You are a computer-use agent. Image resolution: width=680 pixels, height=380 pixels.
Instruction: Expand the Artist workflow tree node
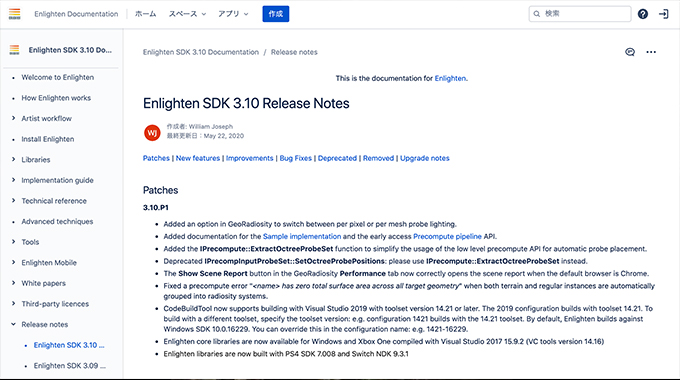13,118
